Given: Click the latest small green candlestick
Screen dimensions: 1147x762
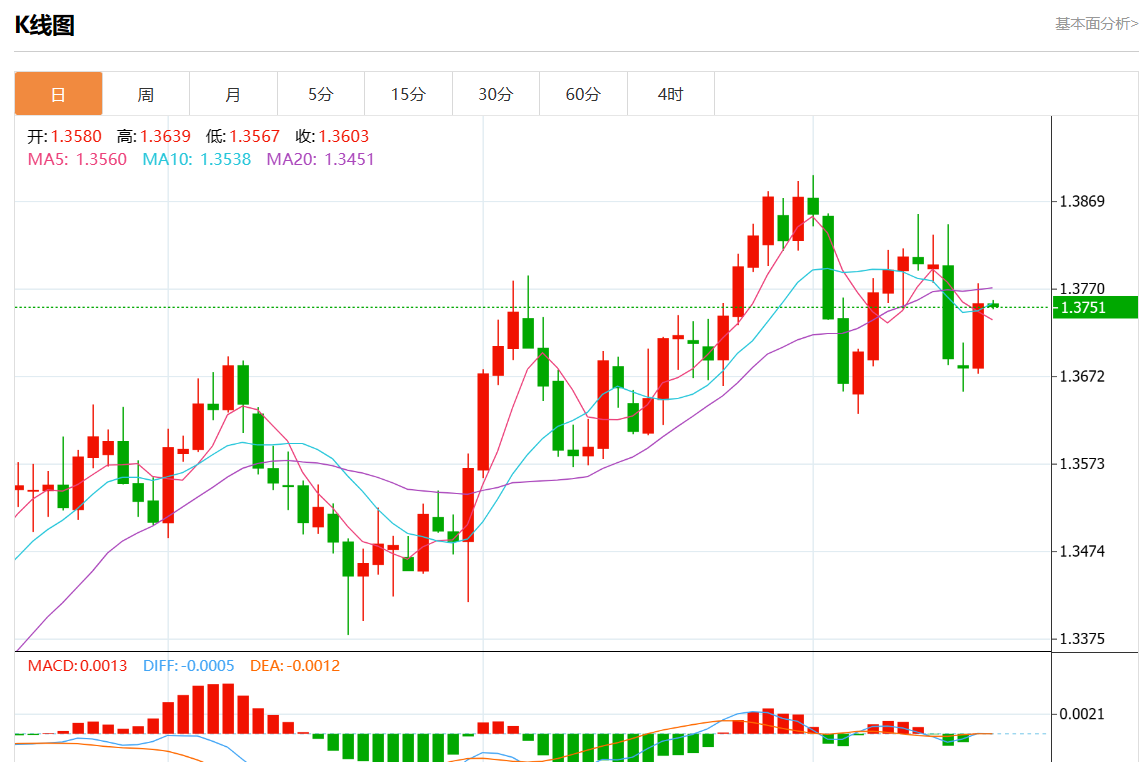Looking at the screenshot, I should coord(993,305).
